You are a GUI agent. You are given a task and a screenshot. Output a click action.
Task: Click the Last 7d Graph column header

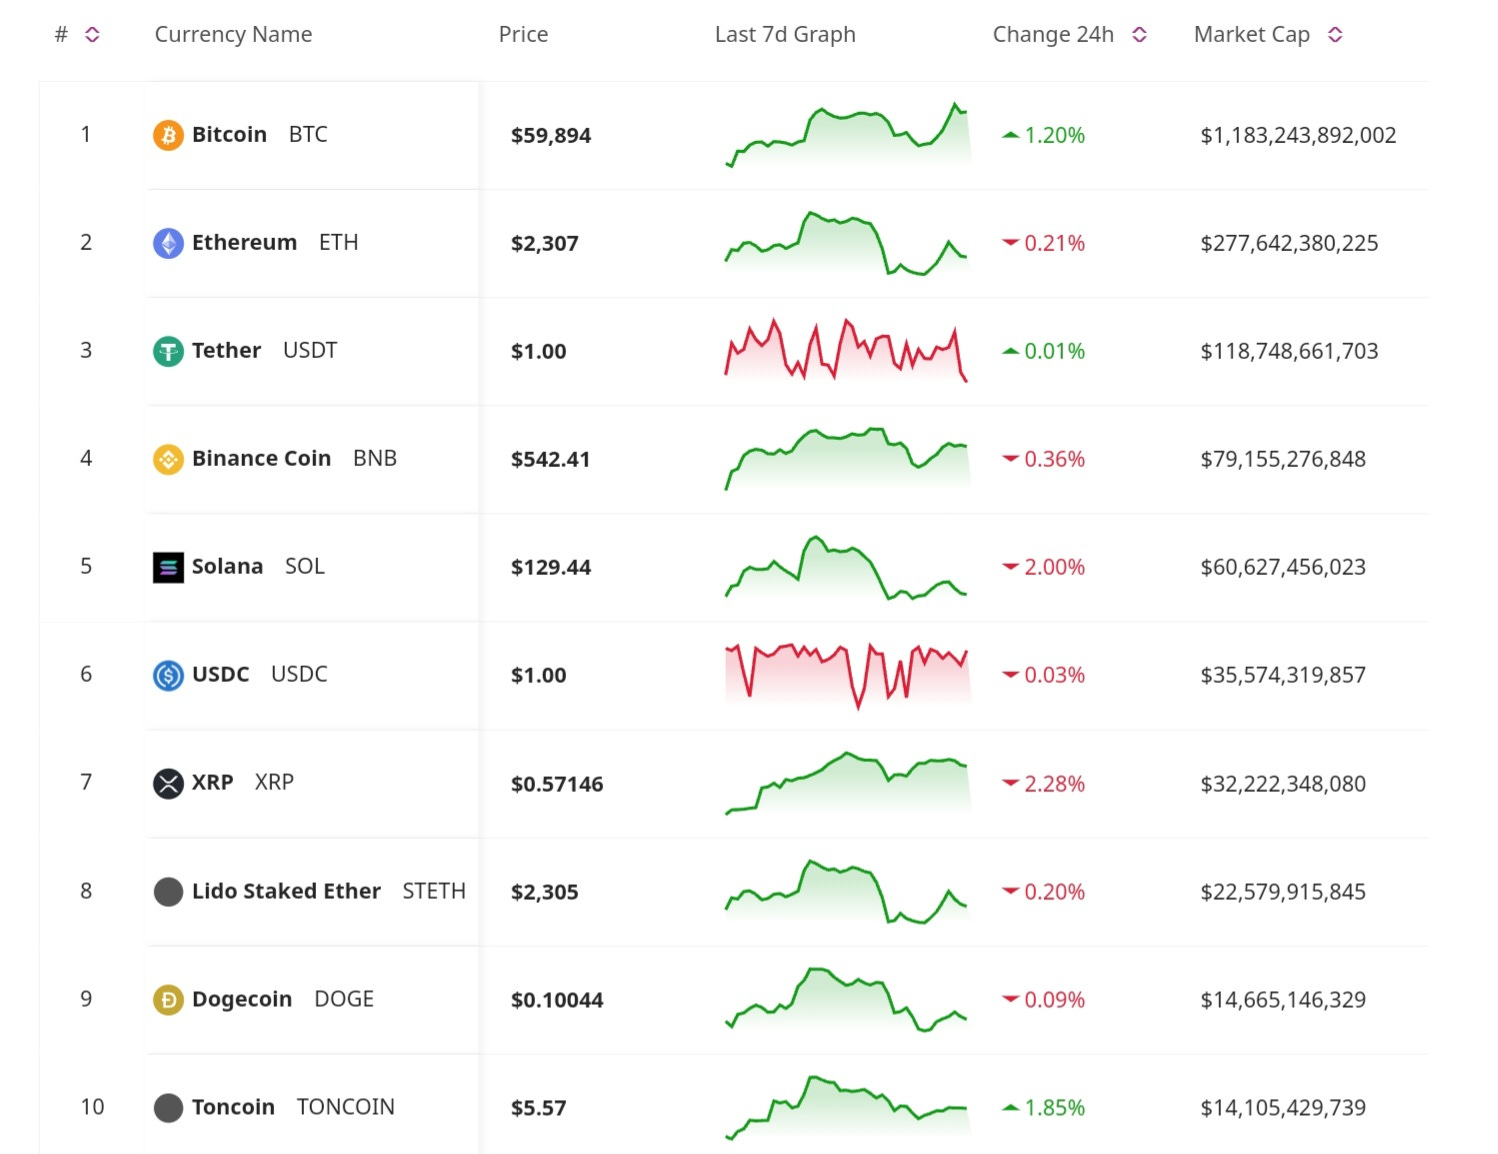(785, 34)
